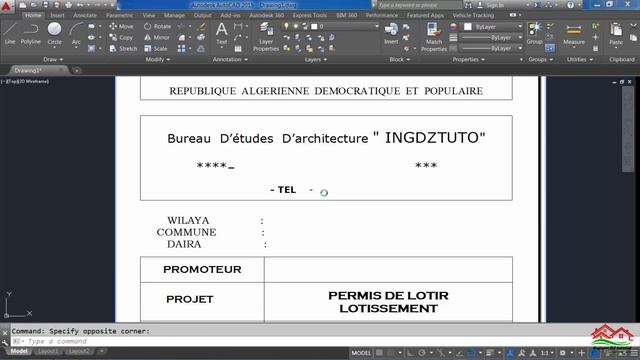This screenshot has width=640, height=360.
Task: Toggle ortho mode in status bar
Action: coord(411,353)
